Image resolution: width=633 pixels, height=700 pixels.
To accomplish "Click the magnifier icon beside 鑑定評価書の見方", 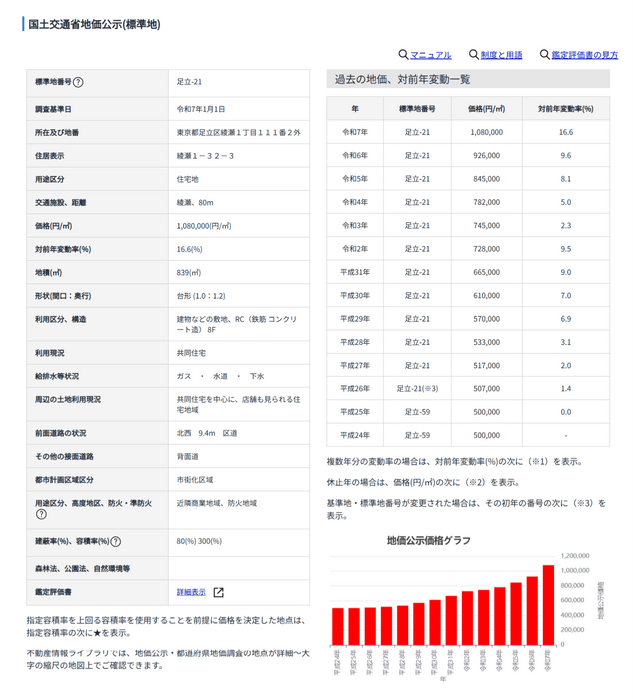I will pos(544,54).
